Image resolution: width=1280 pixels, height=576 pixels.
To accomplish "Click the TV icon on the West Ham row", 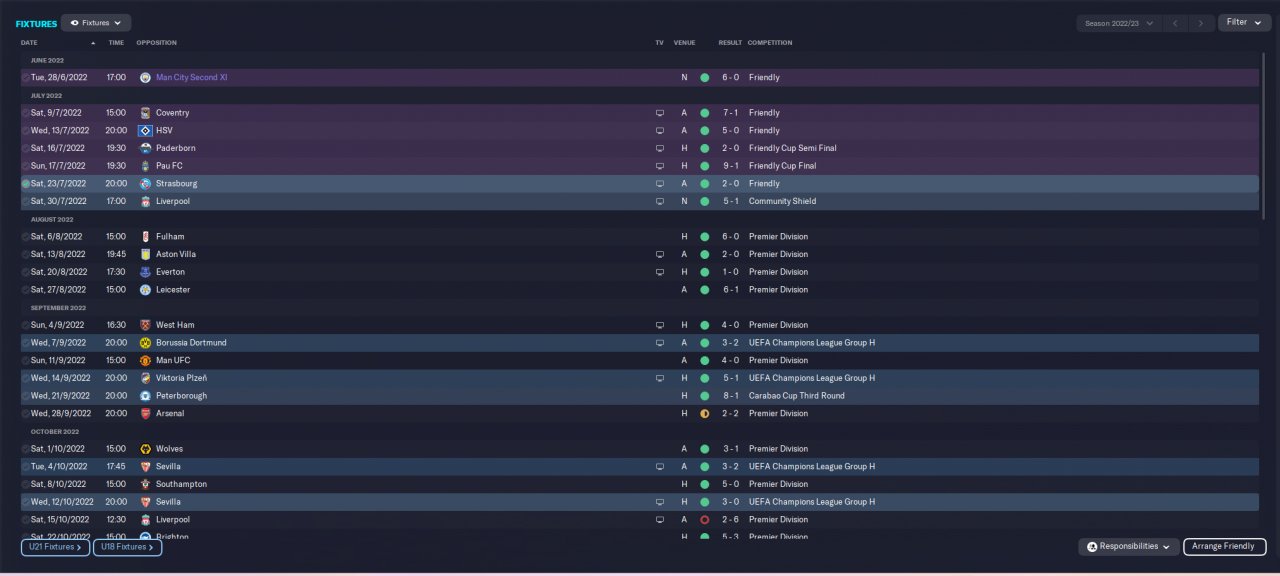I will [660, 326].
